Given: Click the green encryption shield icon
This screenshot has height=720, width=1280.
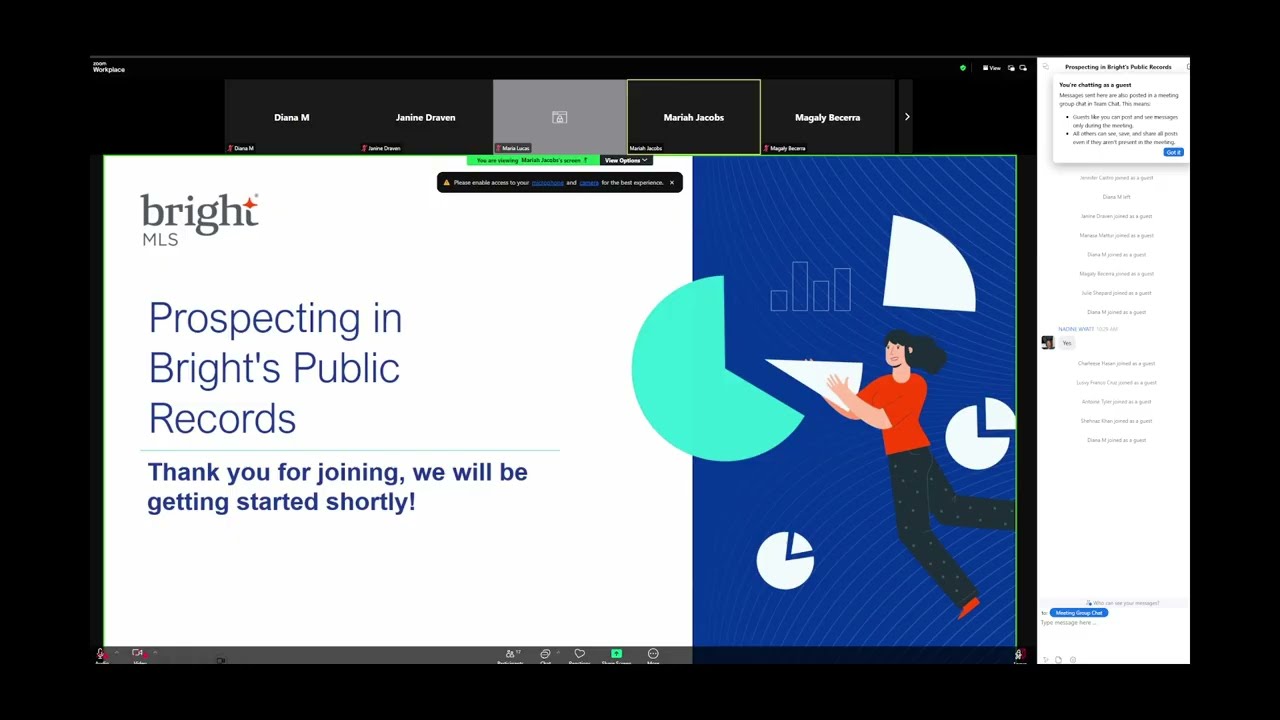Looking at the screenshot, I should [963, 68].
